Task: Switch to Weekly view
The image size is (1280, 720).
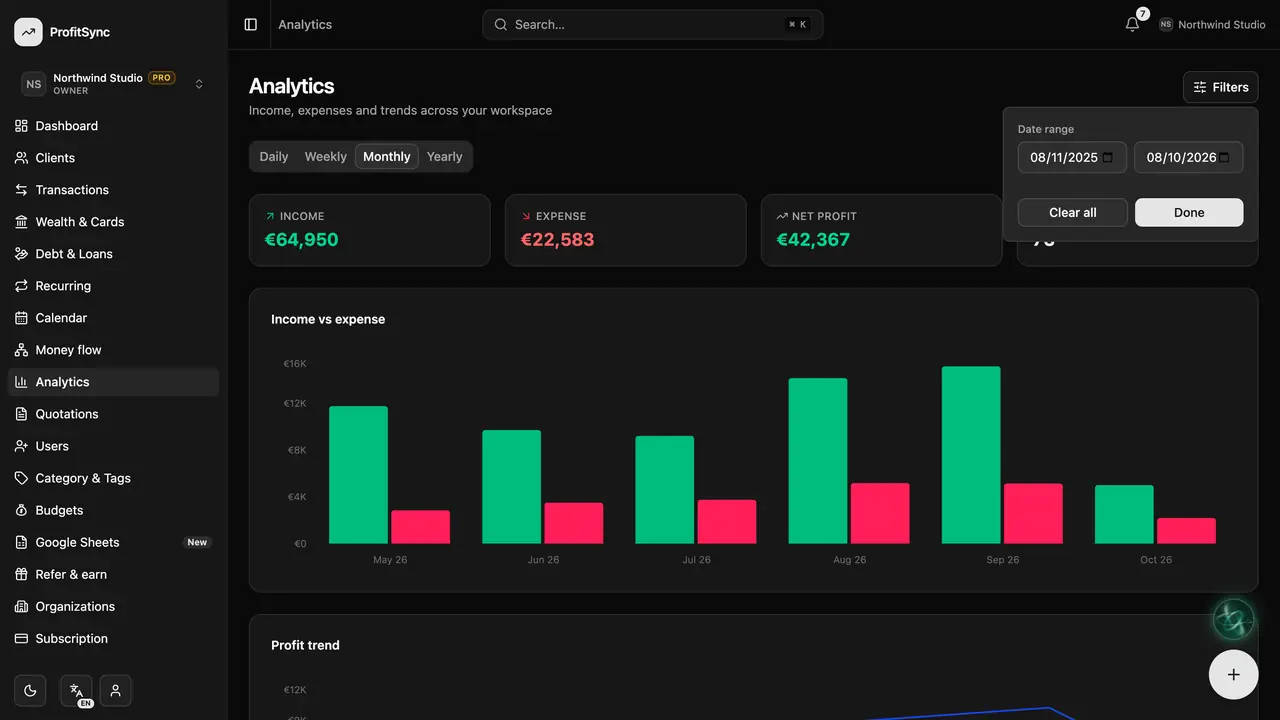Action: tap(326, 157)
